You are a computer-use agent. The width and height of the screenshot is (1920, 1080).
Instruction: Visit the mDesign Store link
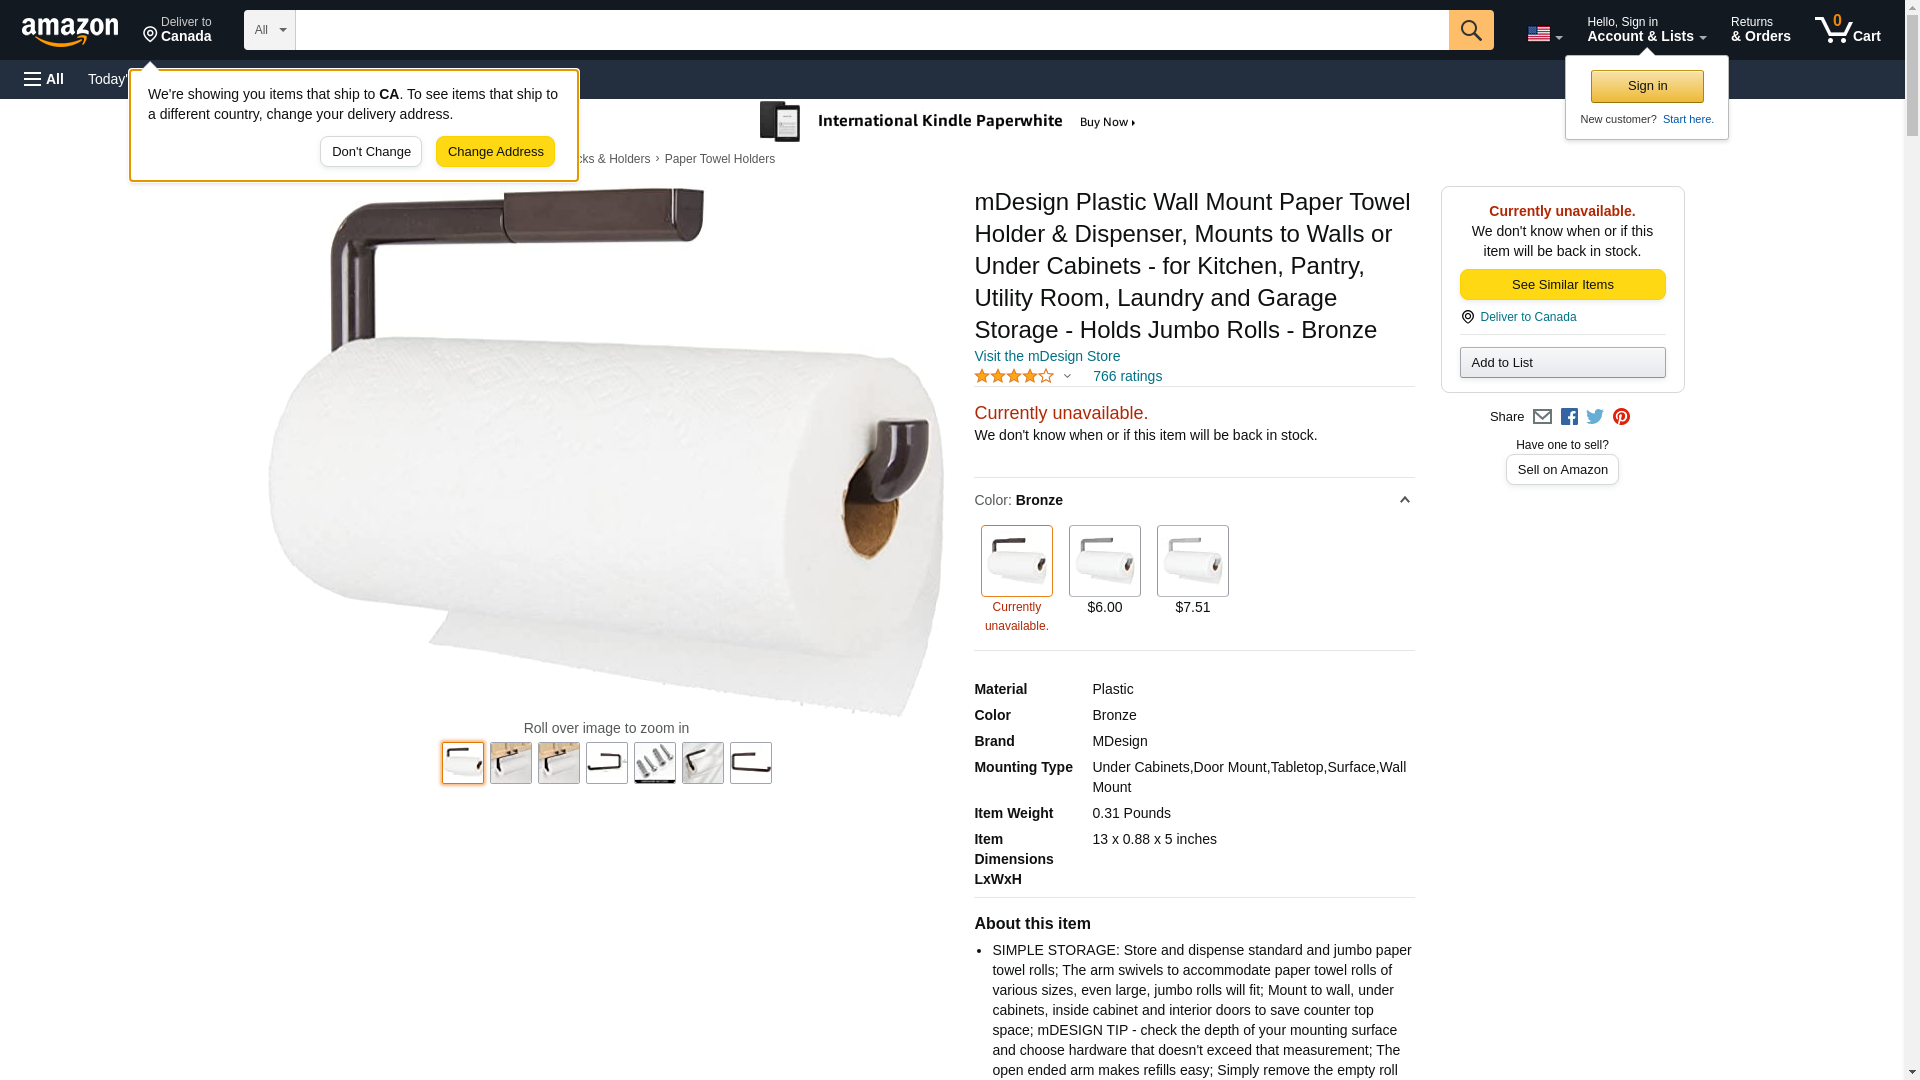click(x=1046, y=356)
